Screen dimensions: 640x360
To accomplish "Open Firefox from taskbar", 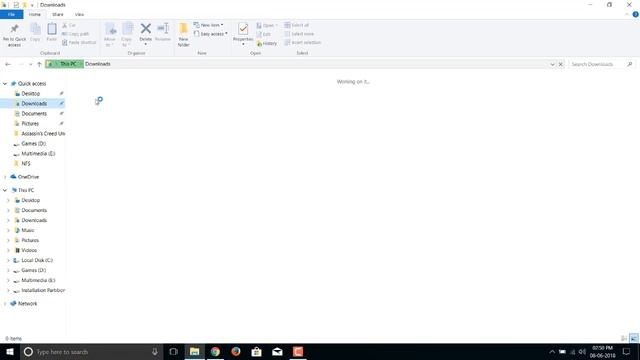I will (x=236, y=351).
